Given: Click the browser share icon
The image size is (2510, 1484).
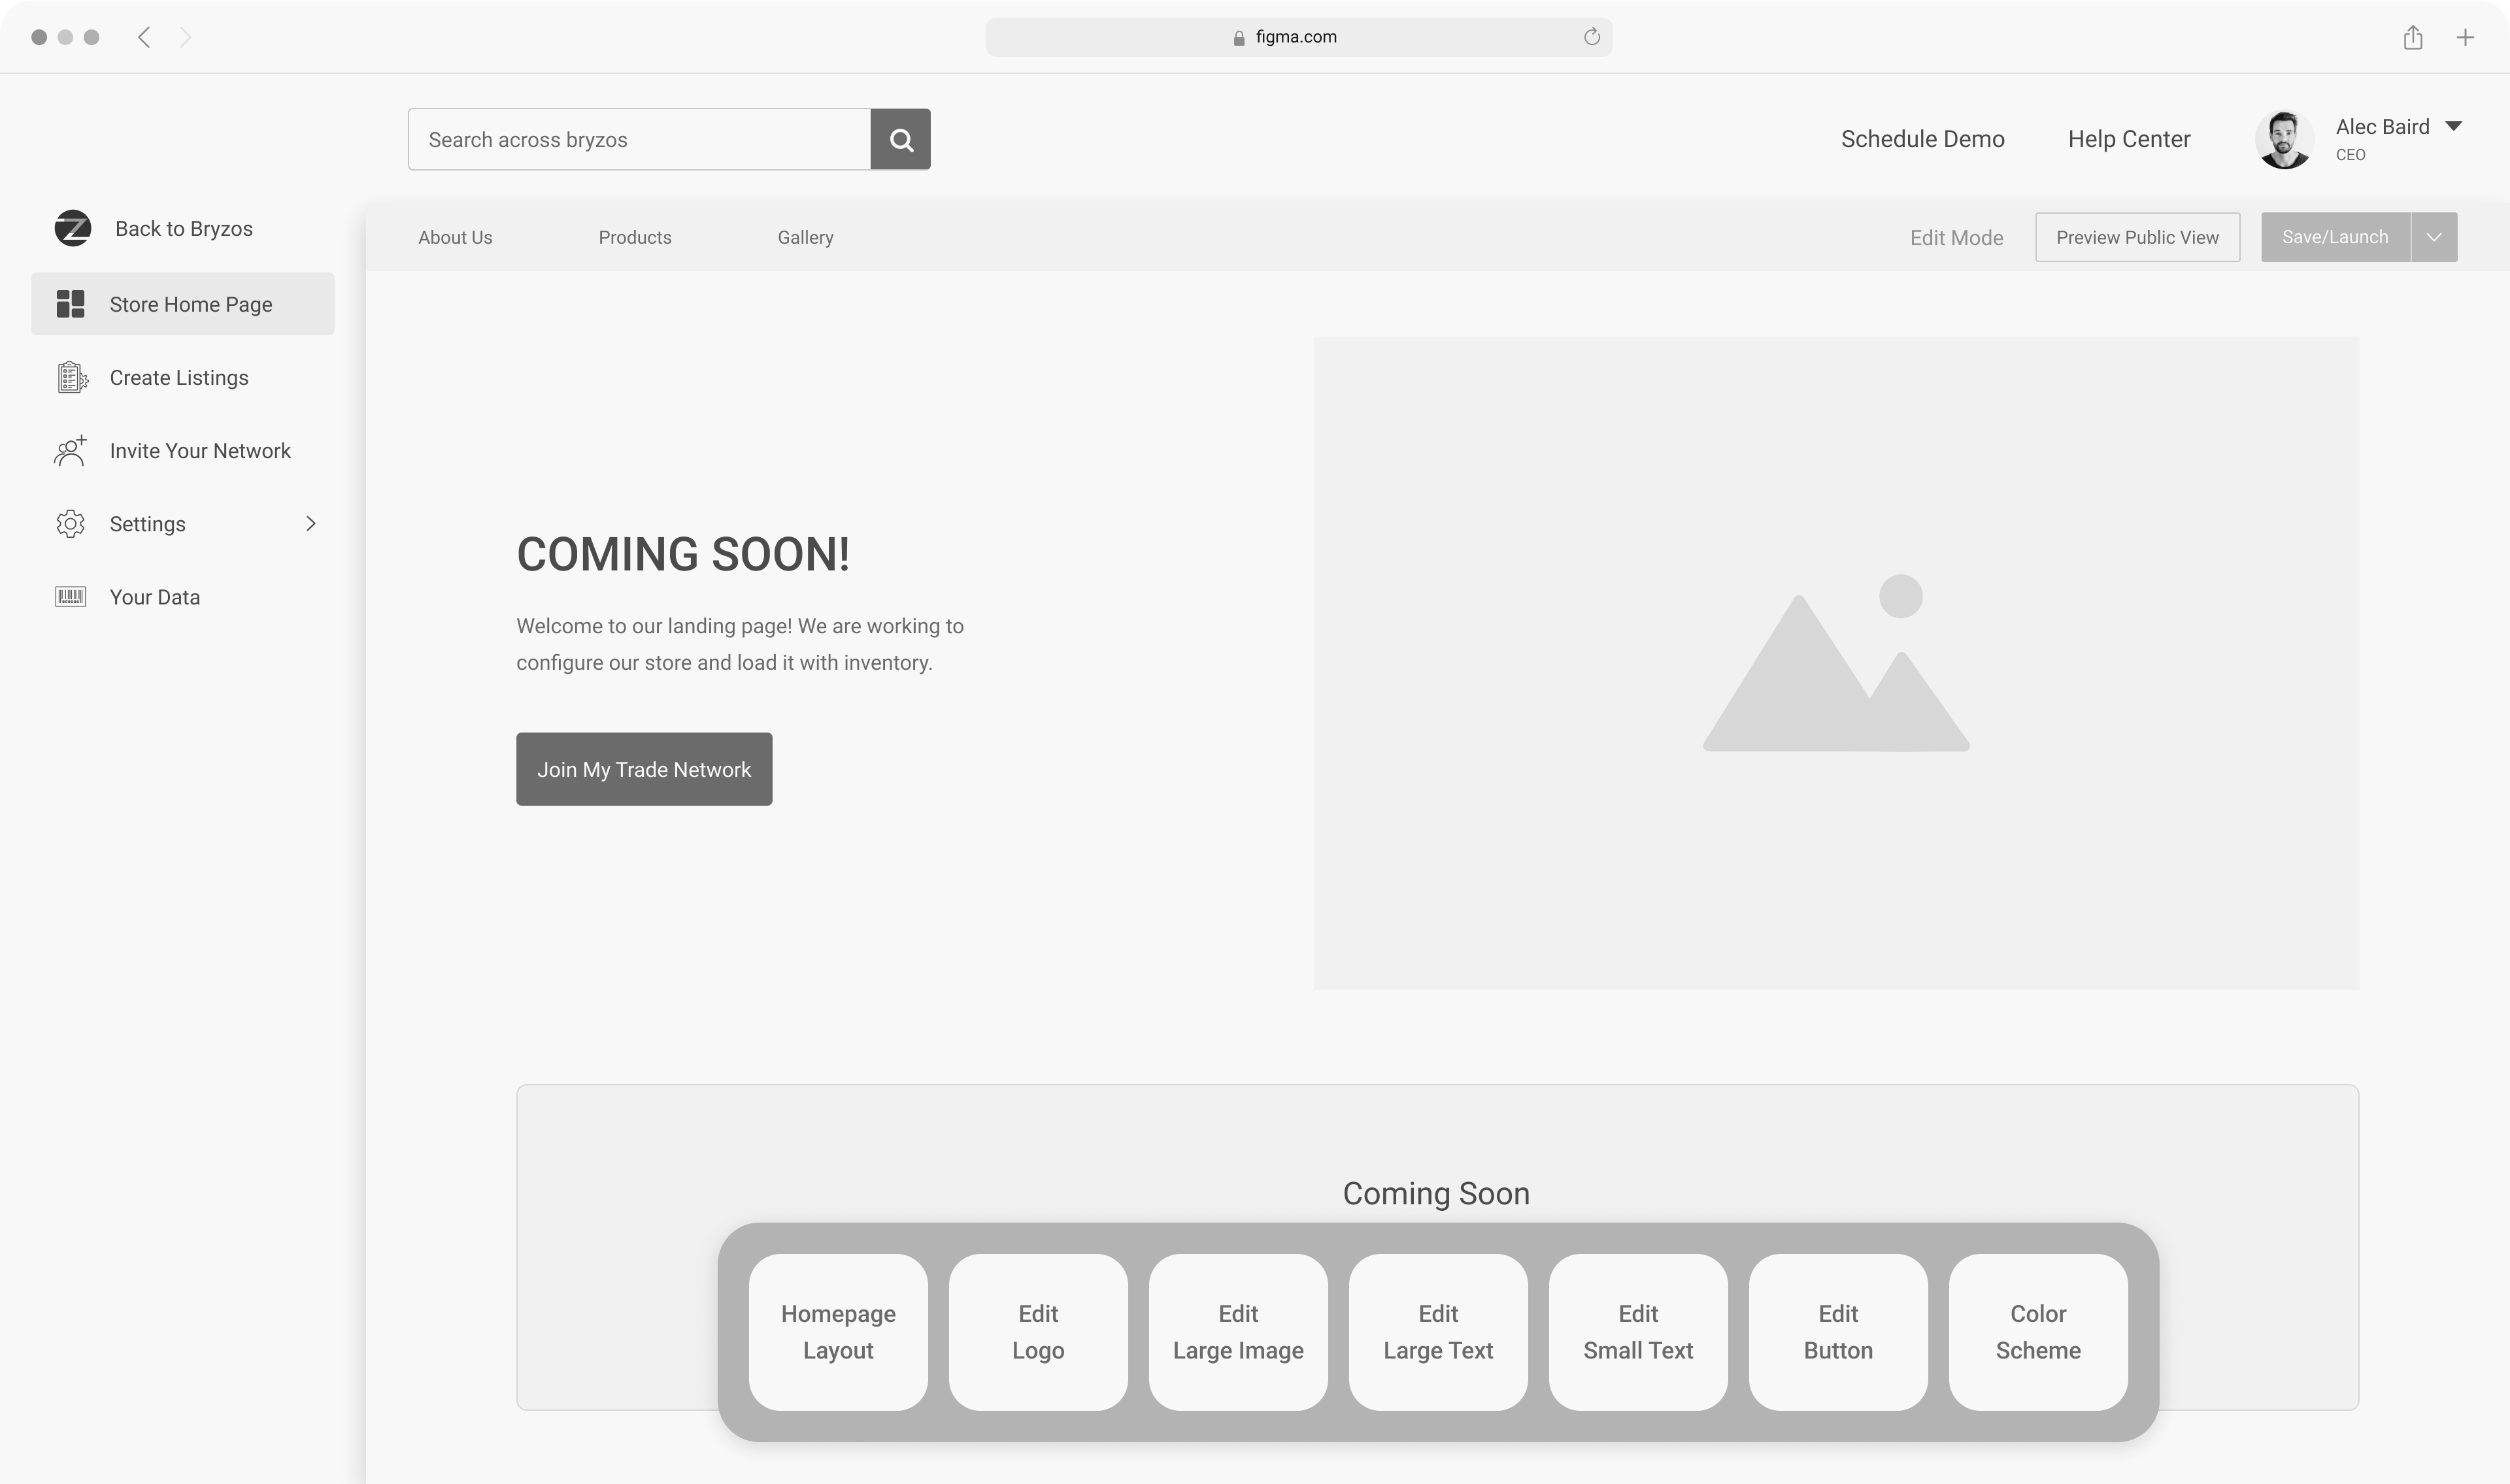Looking at the screenshot, I should 2413,37.
